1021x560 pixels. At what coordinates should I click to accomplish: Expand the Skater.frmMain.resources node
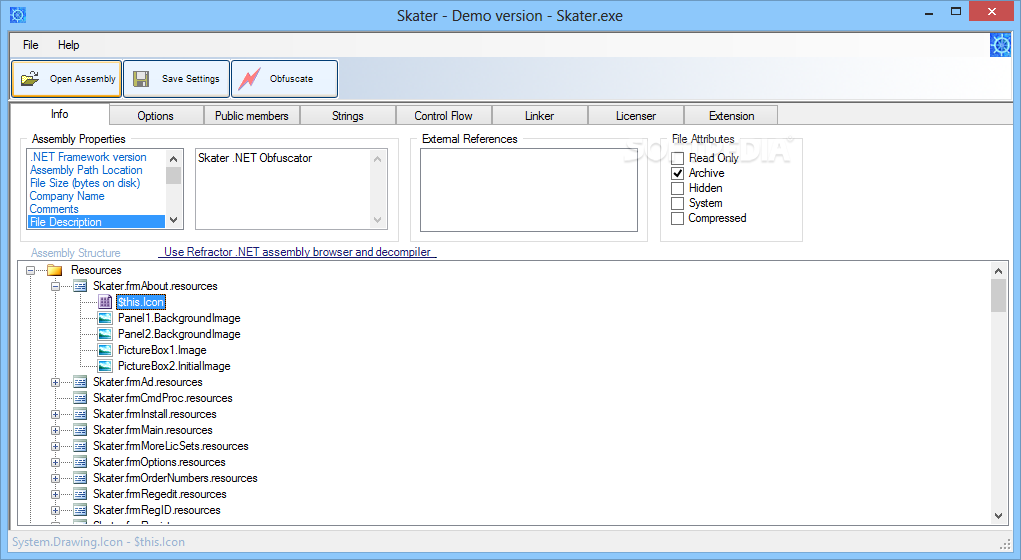click(x=55, y=430)
